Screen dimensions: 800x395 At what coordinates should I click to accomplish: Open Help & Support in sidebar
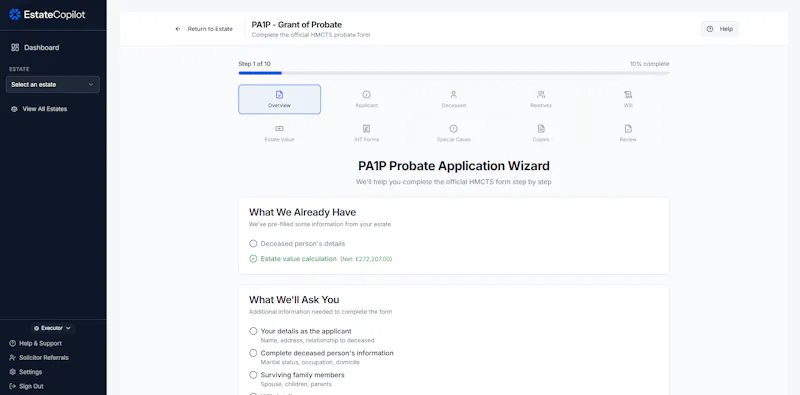36,343
